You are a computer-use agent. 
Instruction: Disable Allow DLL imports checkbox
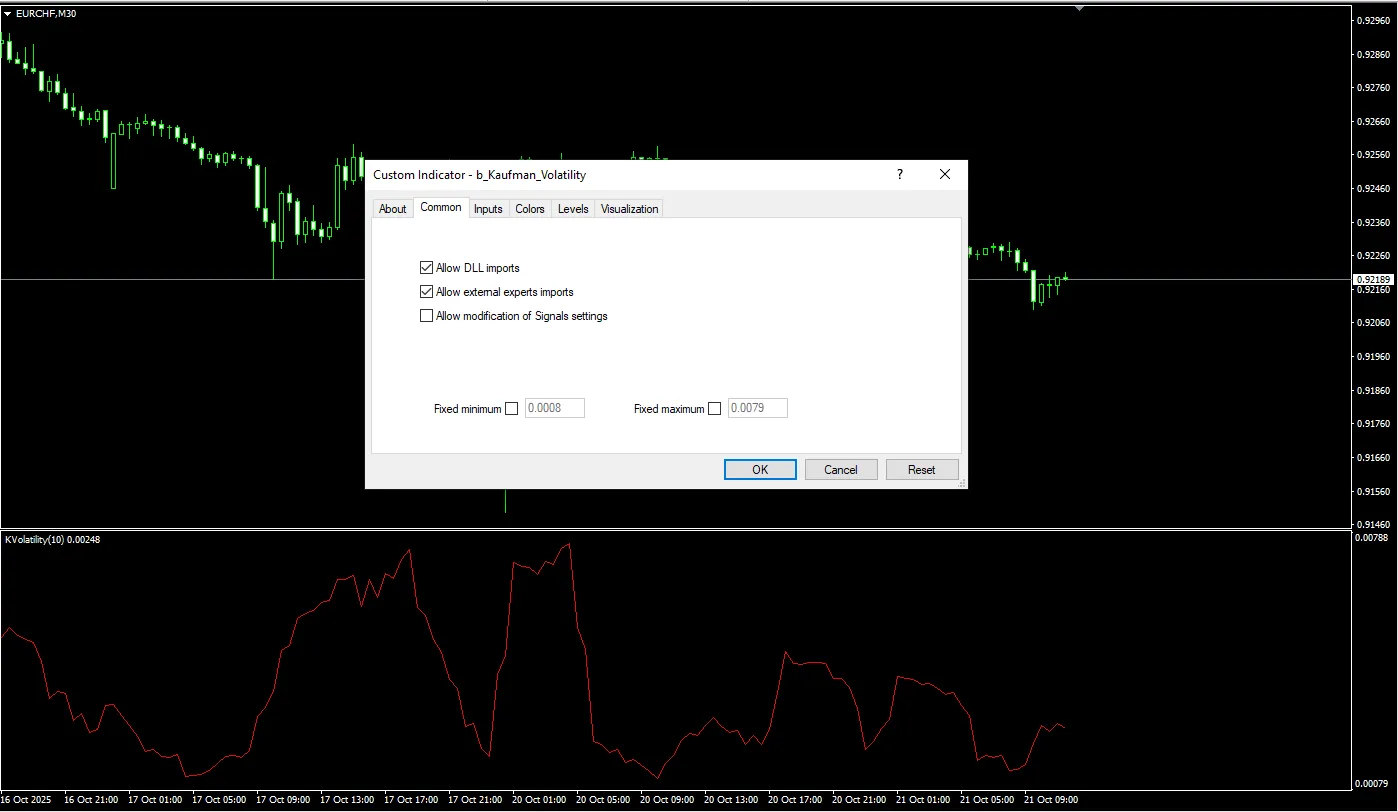427,268
